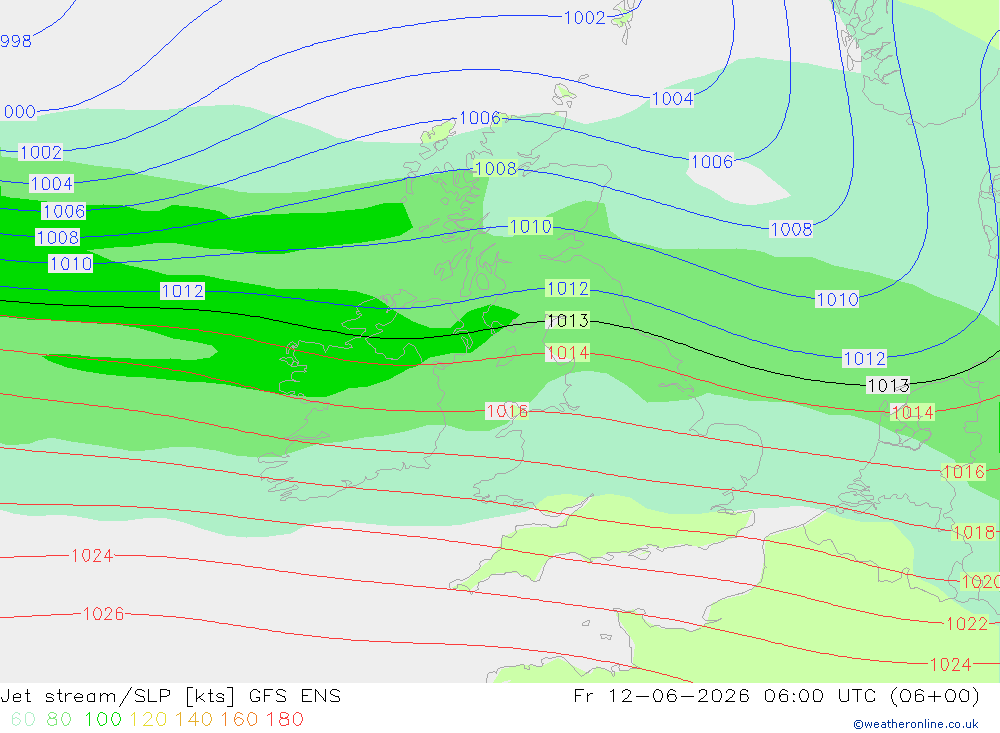
Task: Select the '06:00 UTC (06+00)' time text
Action: coord(871,696)
